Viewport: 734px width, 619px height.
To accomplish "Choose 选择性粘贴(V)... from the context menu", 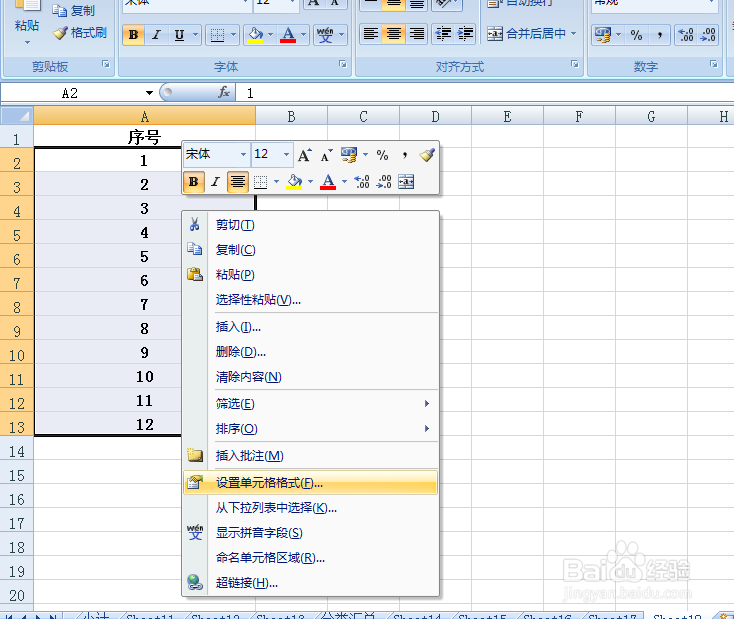I will click(310, 300).
